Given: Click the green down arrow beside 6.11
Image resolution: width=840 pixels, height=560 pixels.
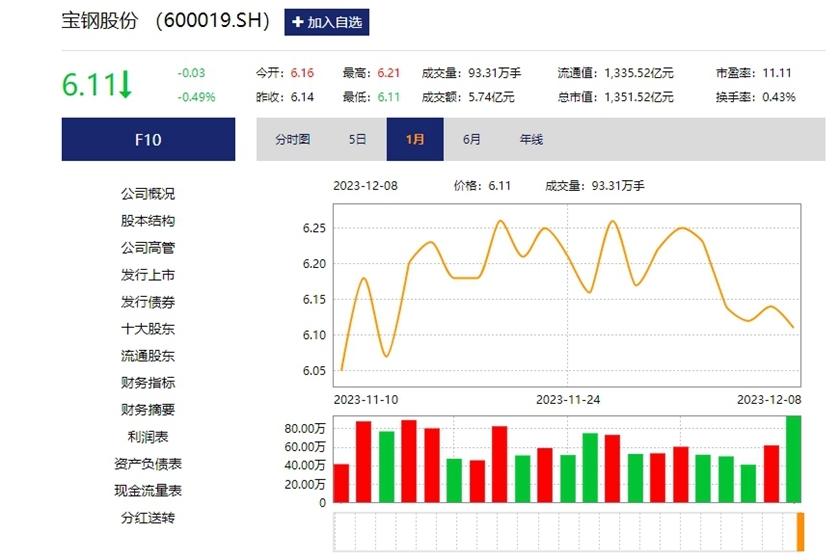Looking at the screenshot, I should [125, 85].
